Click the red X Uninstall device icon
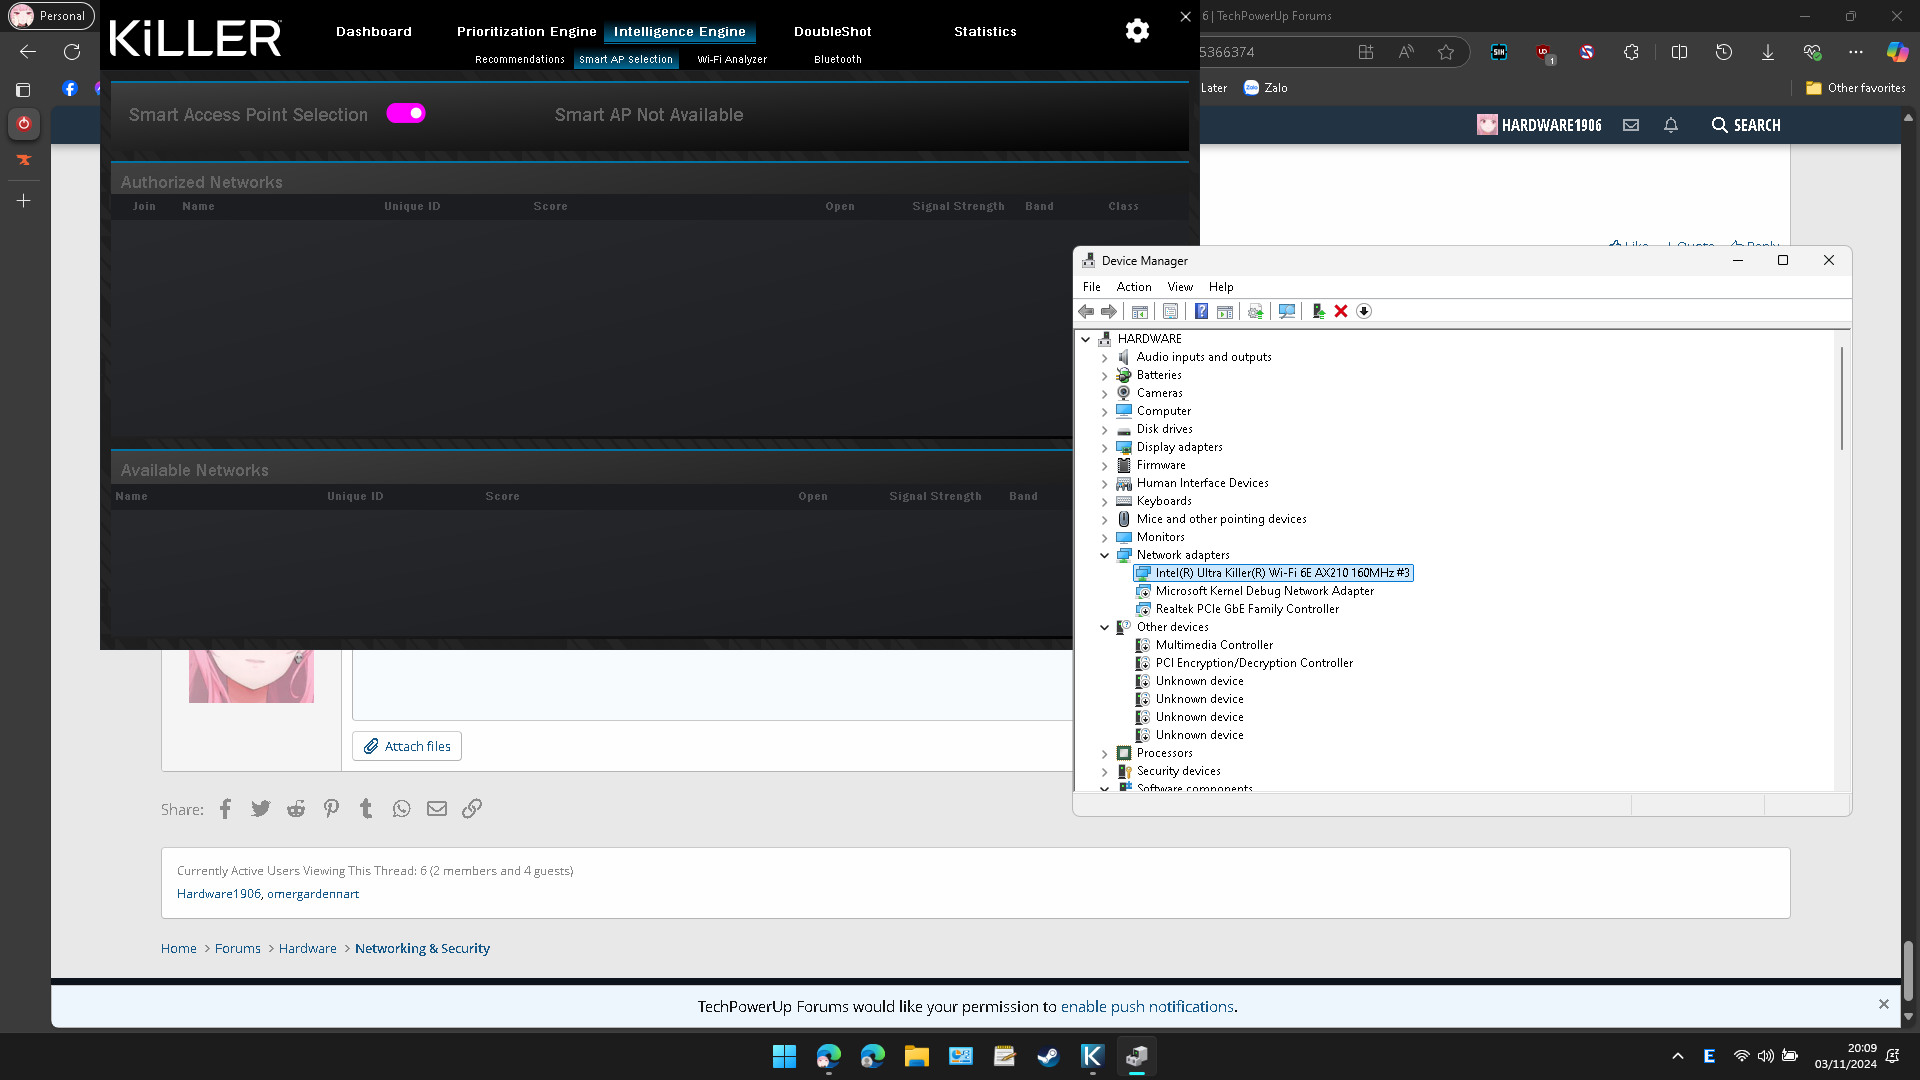 click(x=1341, y=312)
